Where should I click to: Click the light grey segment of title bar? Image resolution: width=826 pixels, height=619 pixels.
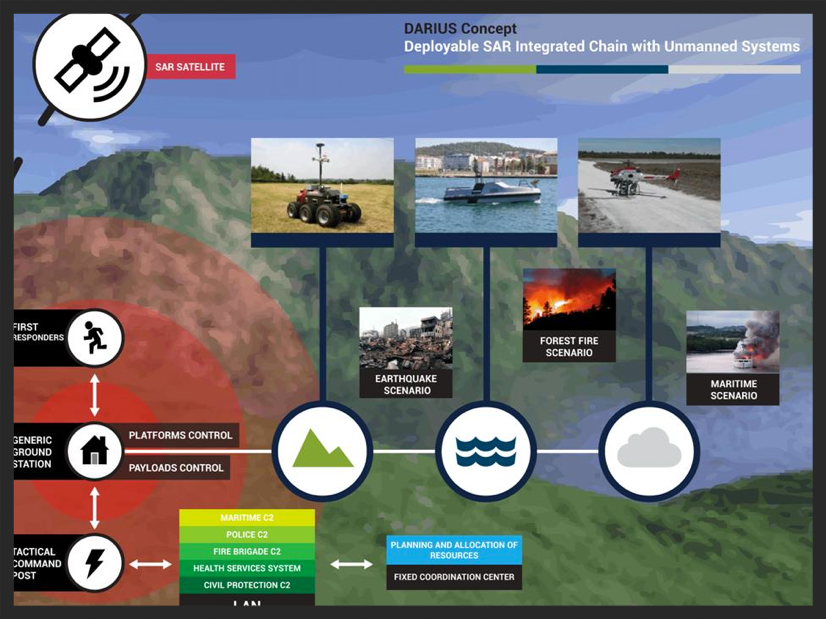coord(734,70)
